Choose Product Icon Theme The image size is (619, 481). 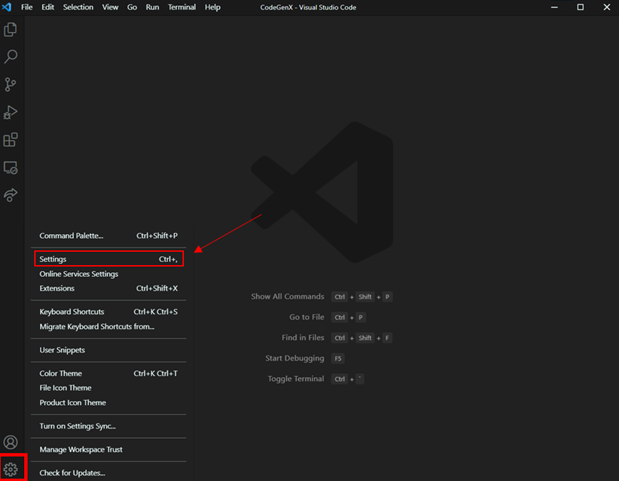109,402
